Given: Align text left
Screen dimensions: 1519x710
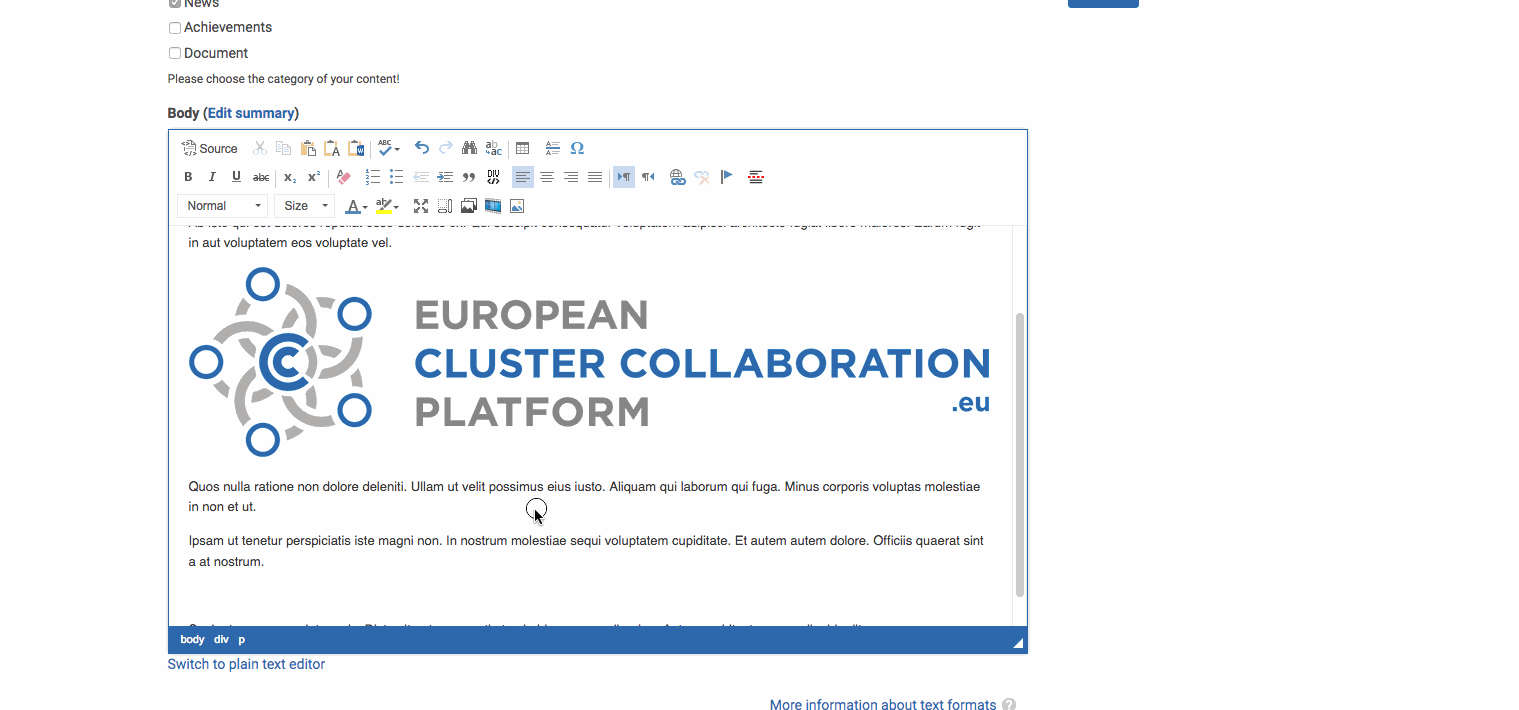Looking at the screenshot, I should pyautogui.click(x=523, y=177).
